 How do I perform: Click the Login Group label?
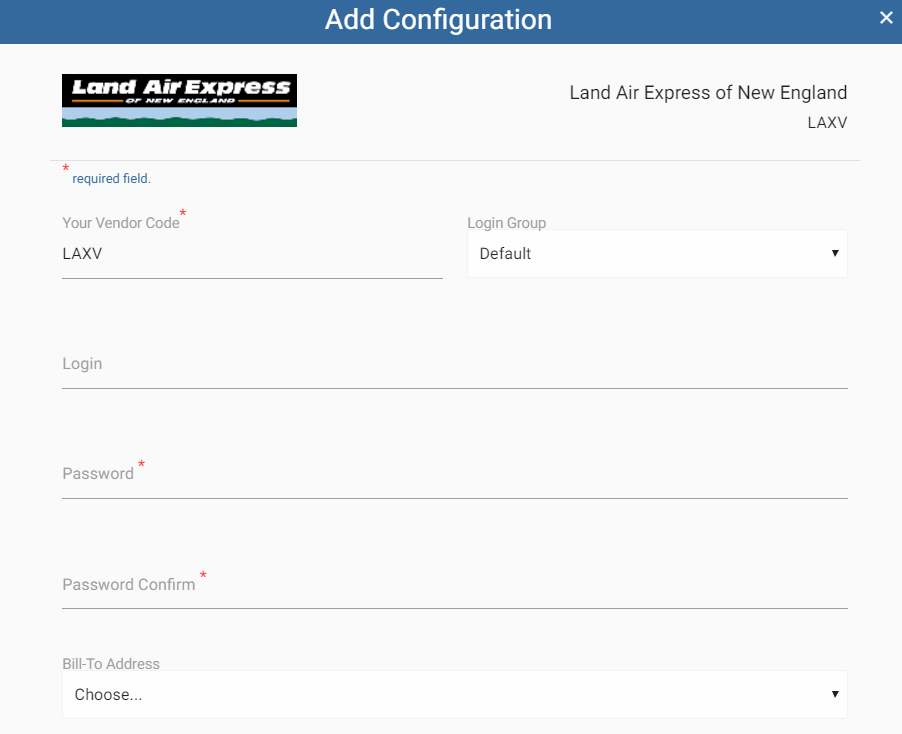pyautogui.click(x=506, y=222)
